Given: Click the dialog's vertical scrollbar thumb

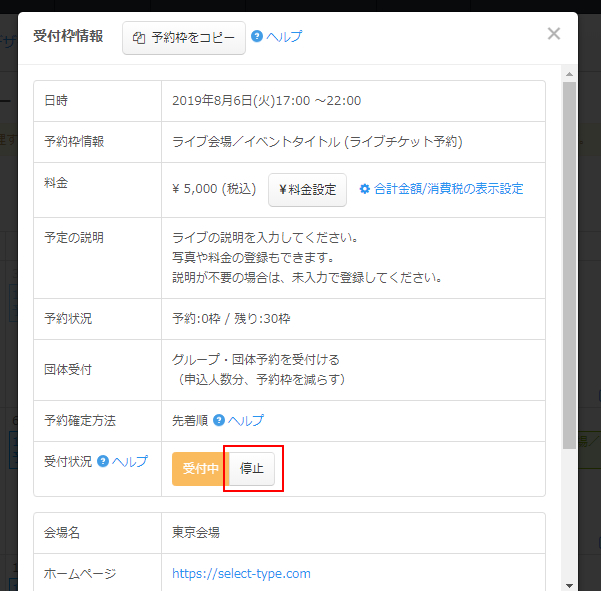Looking at the screenshot, I should point(569,260).
